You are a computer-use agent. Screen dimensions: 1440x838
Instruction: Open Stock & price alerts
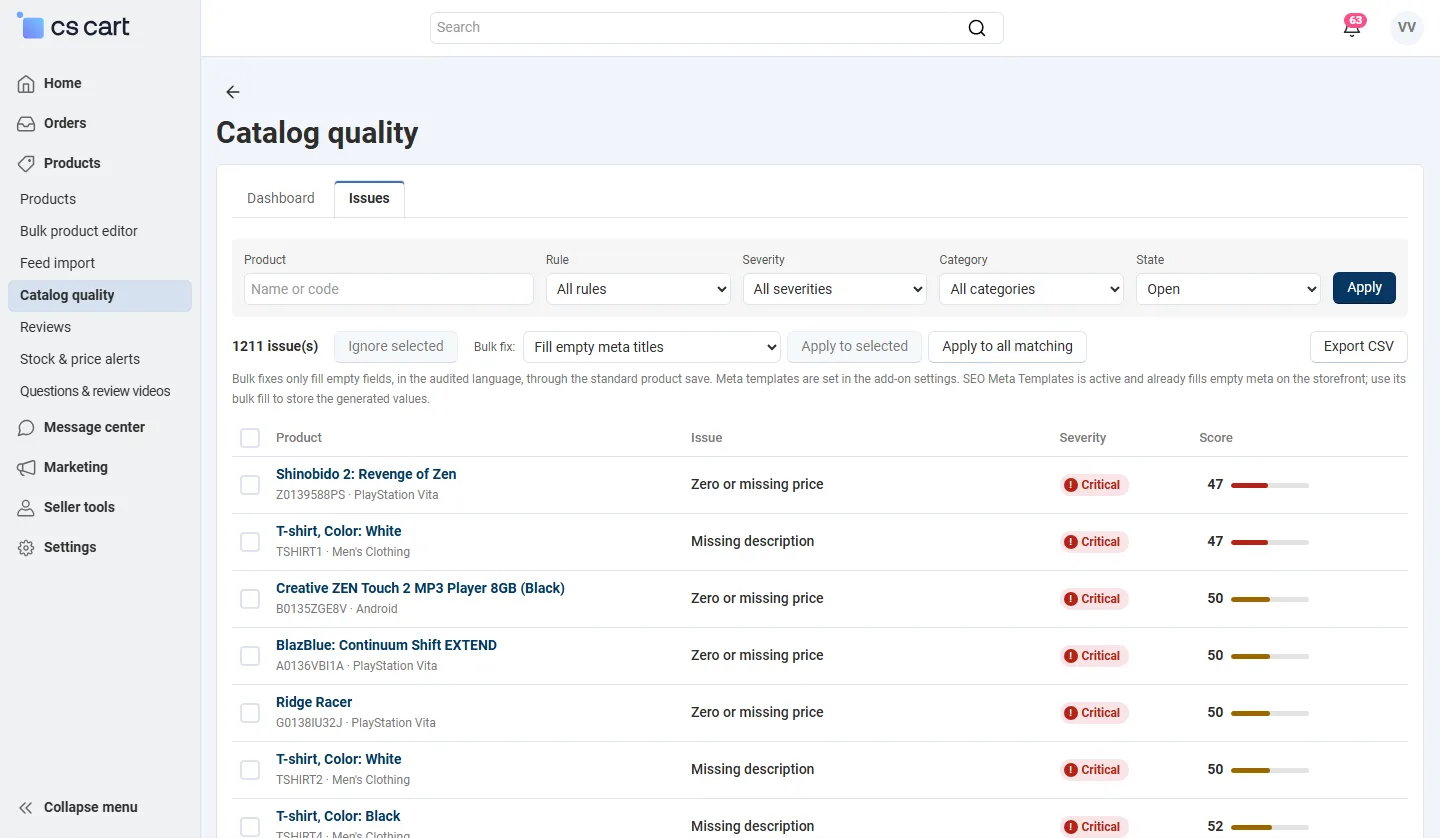pos(80,359)
